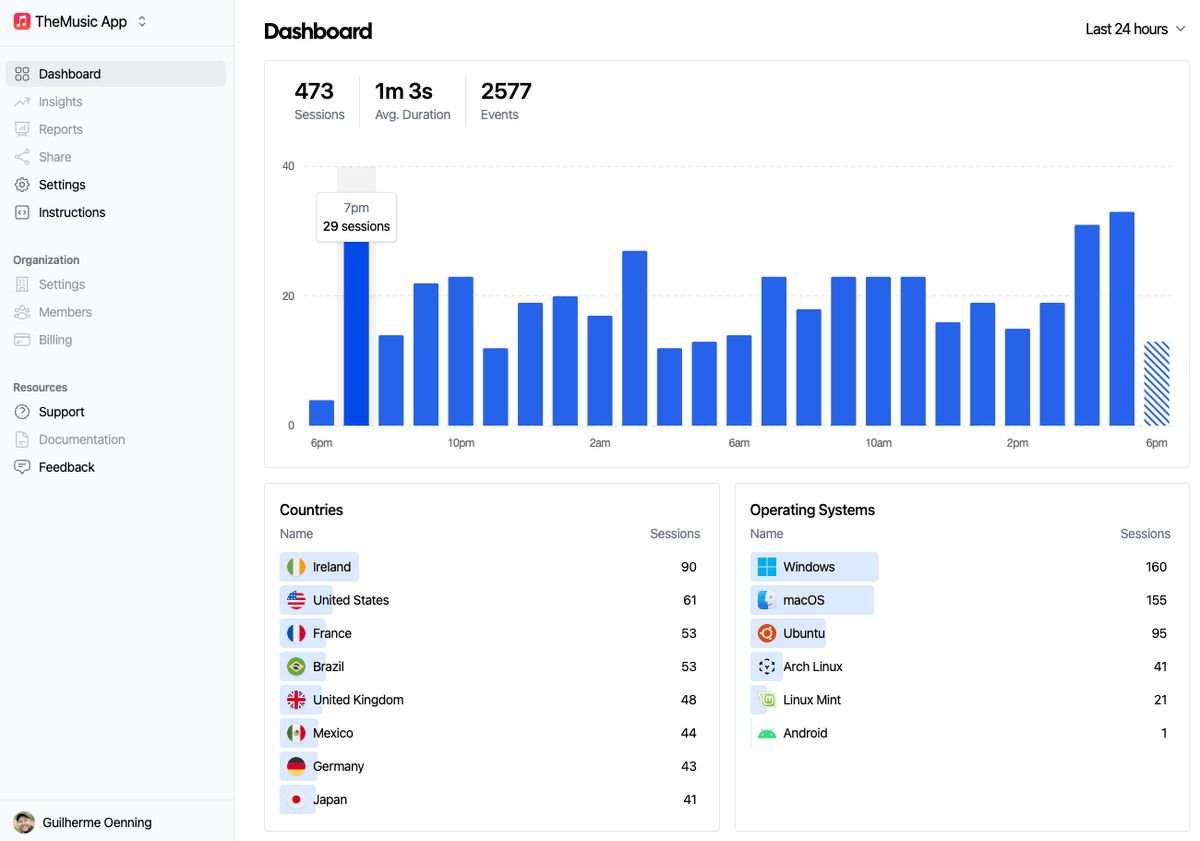Click the TheMusic App logo icon

[x=18, y=19]
